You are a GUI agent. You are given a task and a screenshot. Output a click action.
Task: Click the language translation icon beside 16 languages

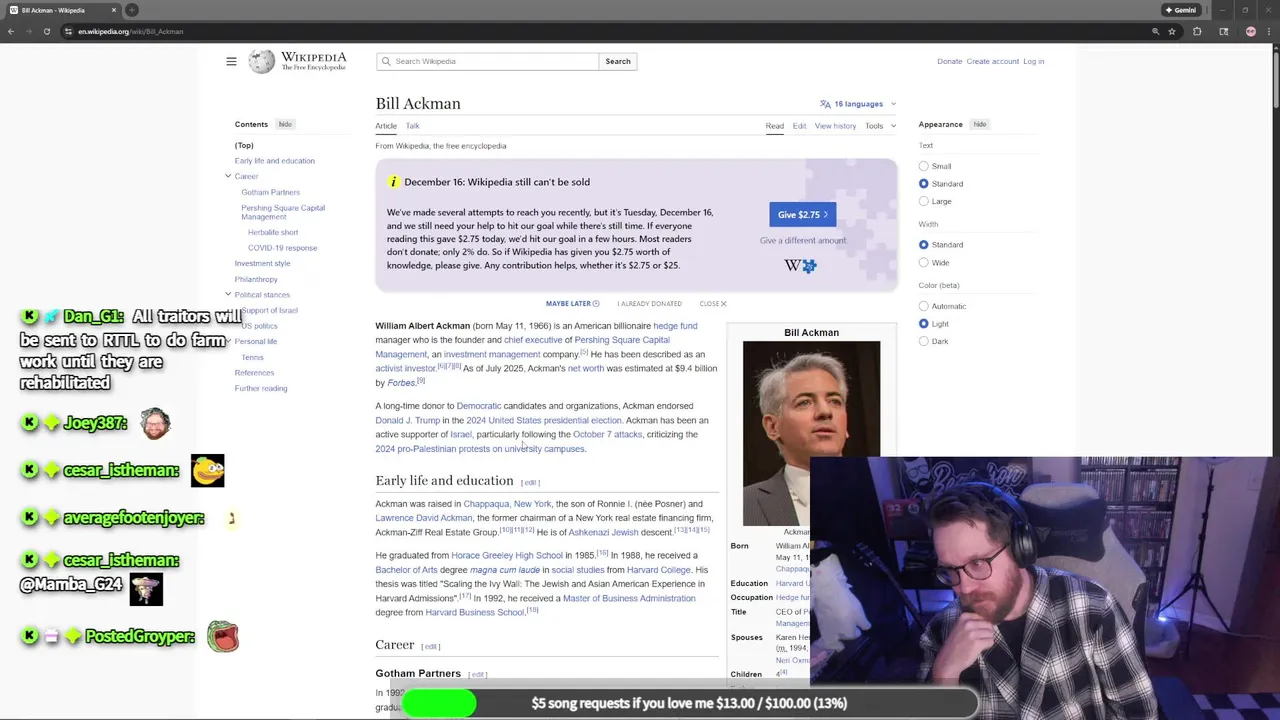pos(825,104)
